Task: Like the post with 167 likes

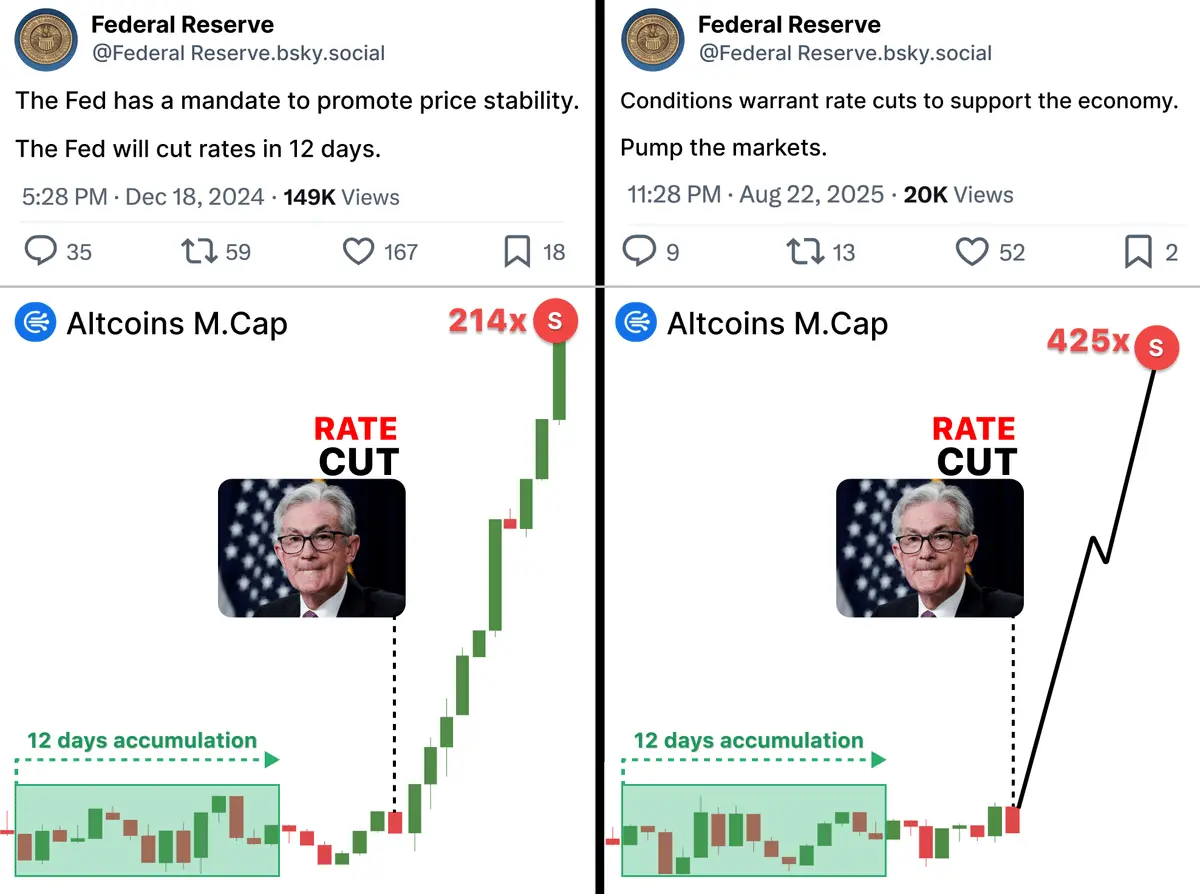Action: (x=358, y=251)
